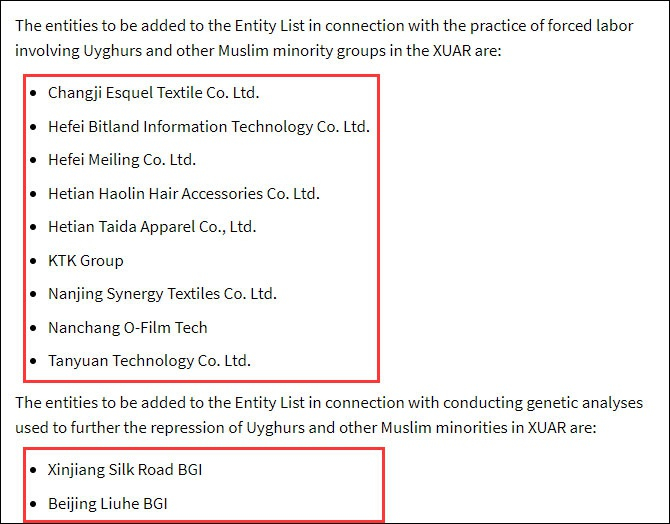Select the Nanchang O-Film Tech item
Screen dimensions: 670x524
tap(128, 327)
